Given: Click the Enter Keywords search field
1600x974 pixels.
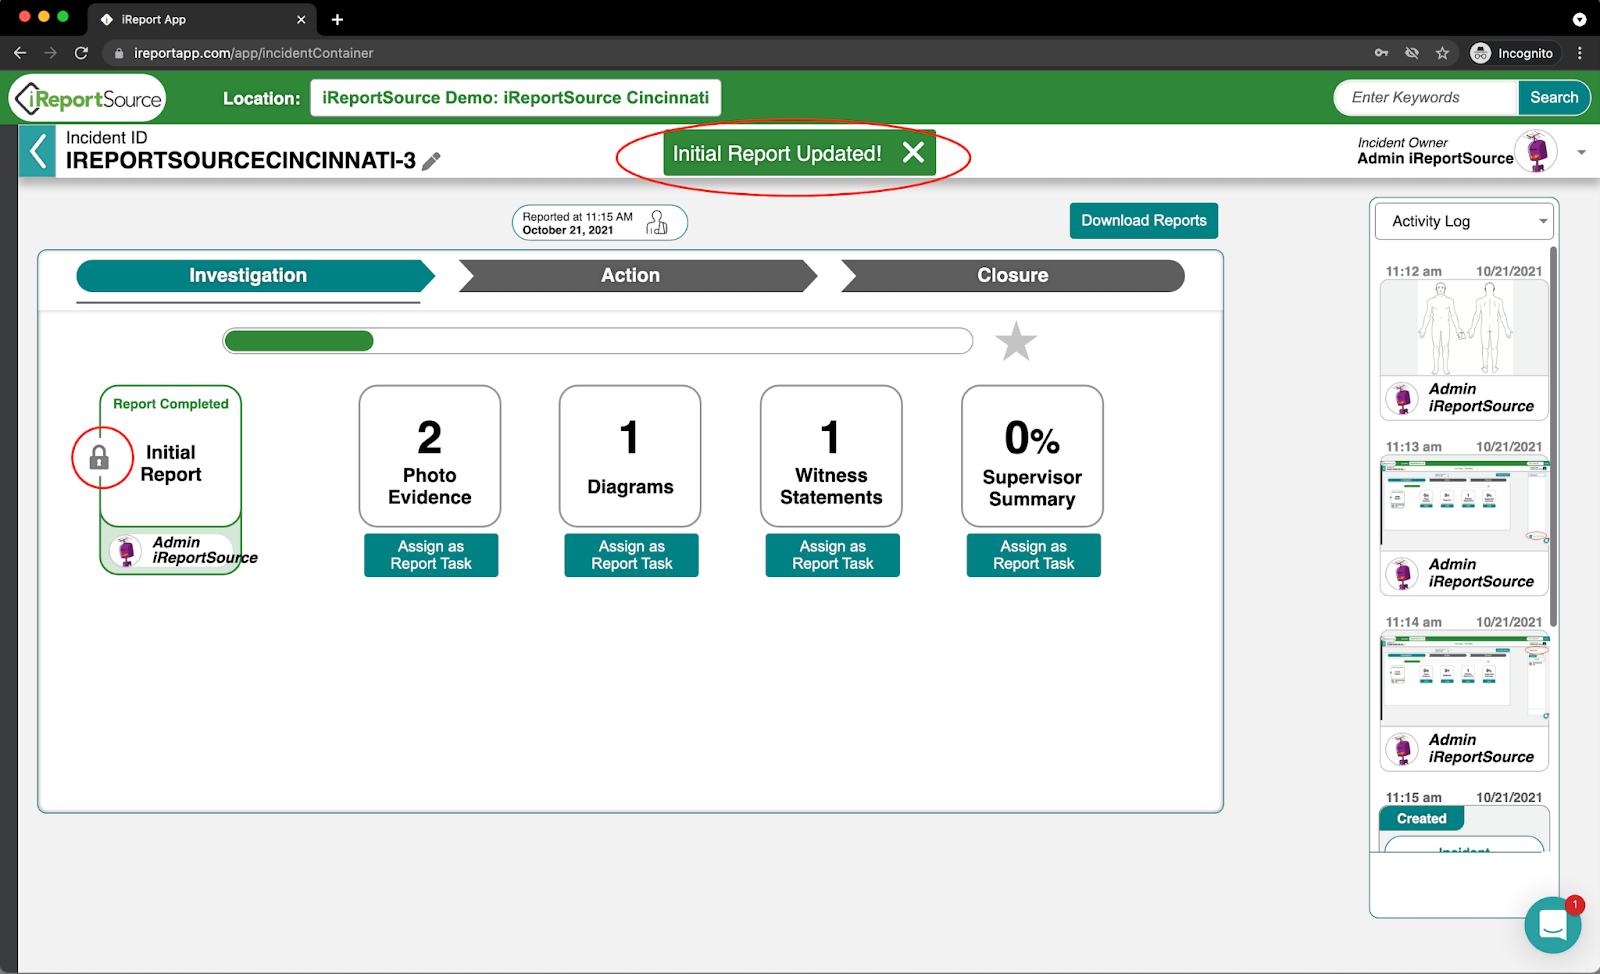Looking at the screenshot, I should 1427,98.
